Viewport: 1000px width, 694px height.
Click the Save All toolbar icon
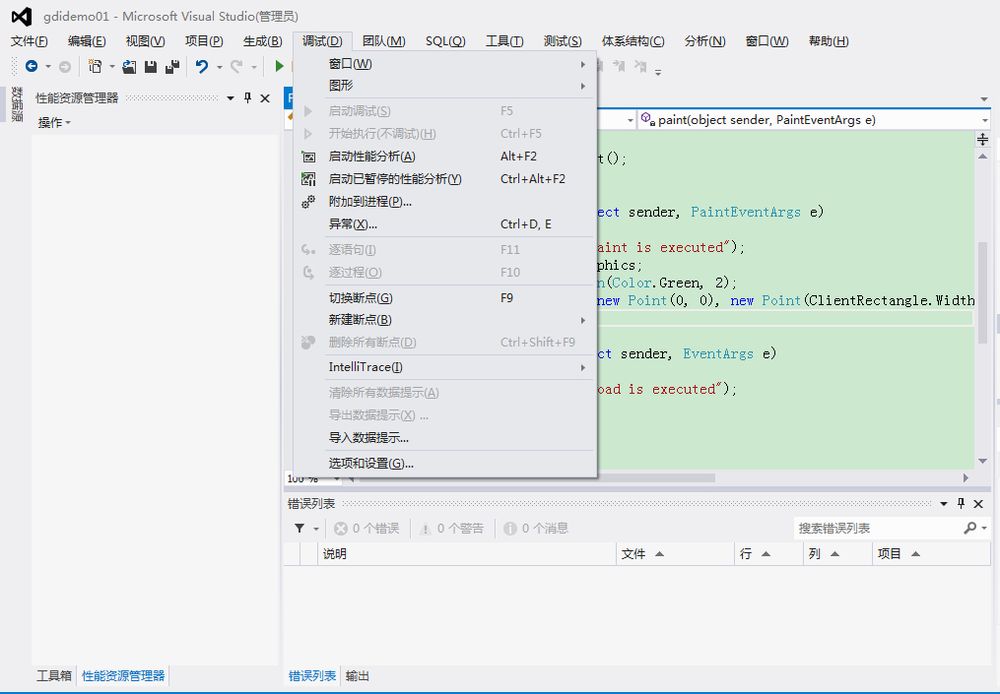pyautogui.click(x=172, y=66)
